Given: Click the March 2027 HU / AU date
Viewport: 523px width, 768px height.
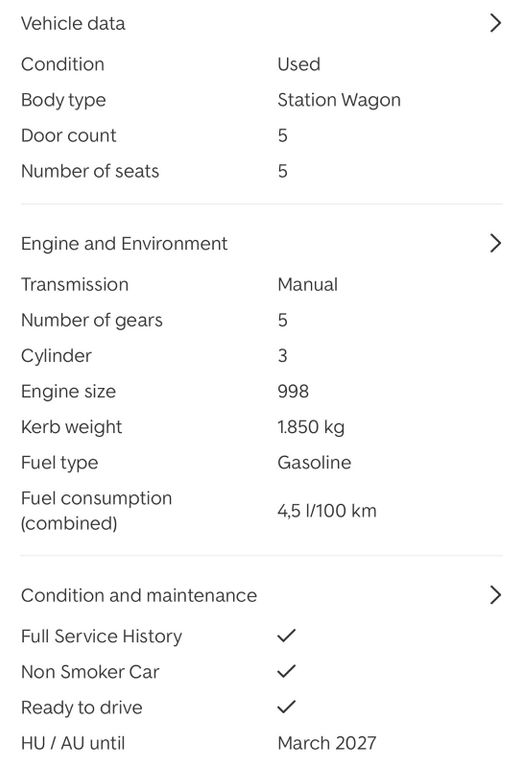Looking at the screenshot, I should coord(327,743).
